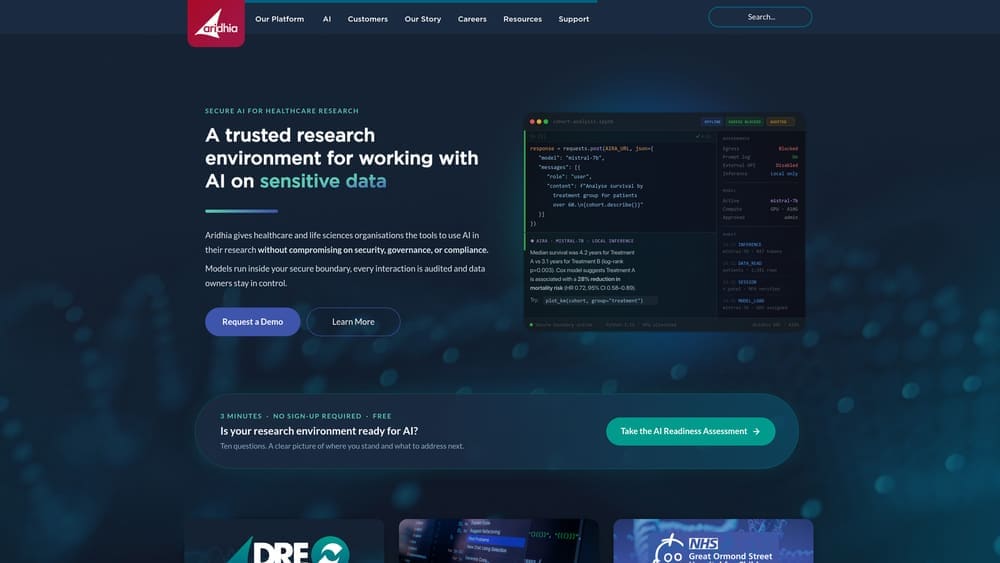Click the Request a Demo button
Image resolution: width=1000 pixels, height=563 pixels.
pos(253,322)
